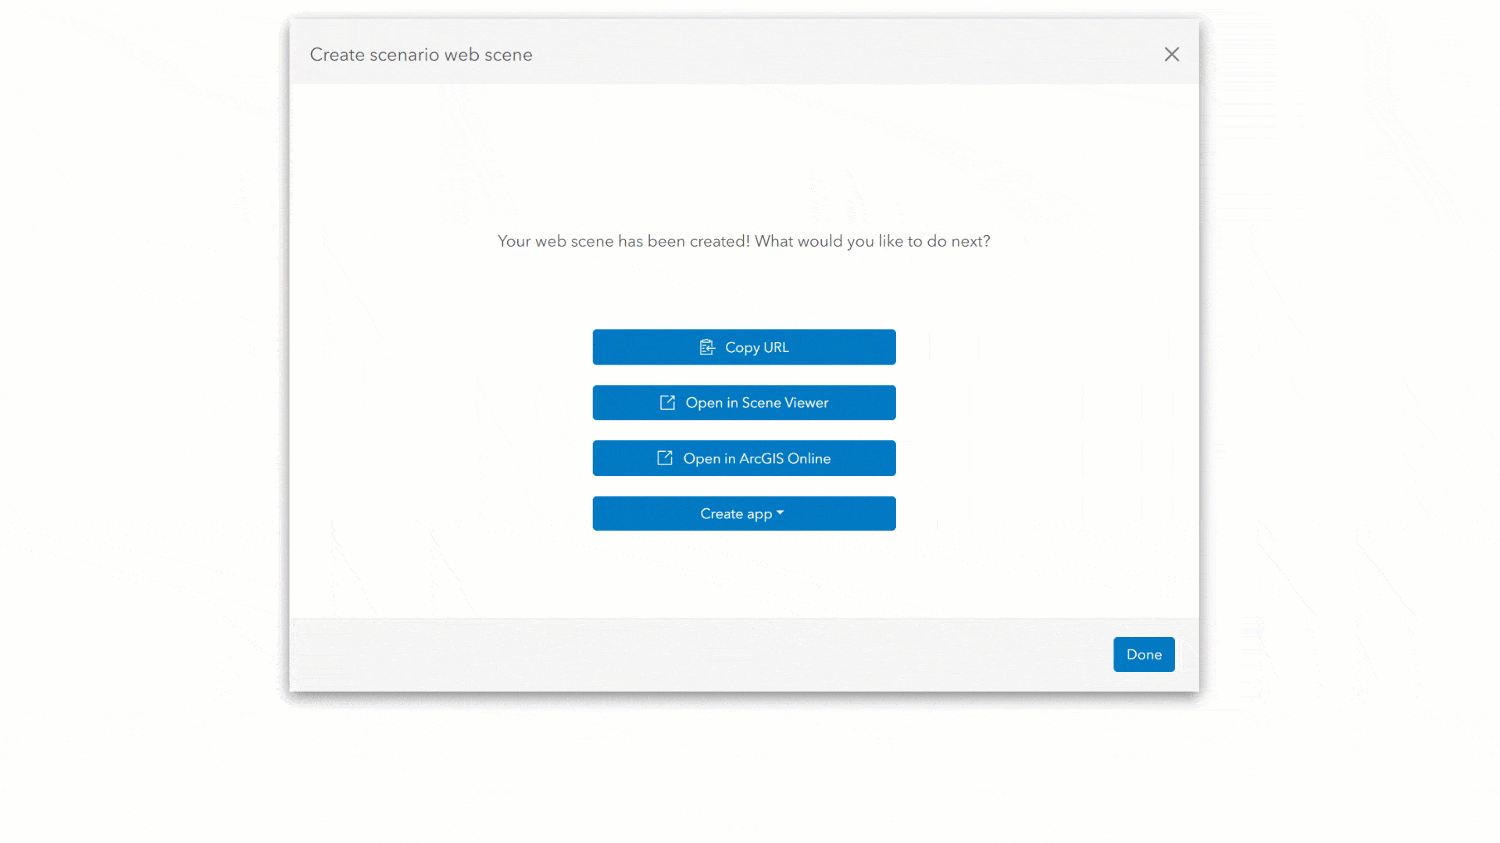Click the caret arrow on Create app
Viewport: 1500px width, 843px height.
tap(781, 513)
